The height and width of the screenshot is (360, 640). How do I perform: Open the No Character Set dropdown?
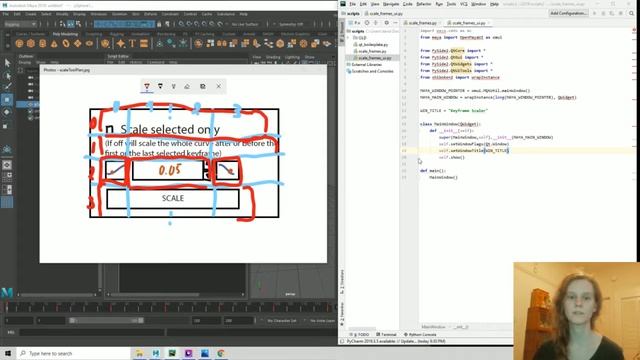[282, 321]
